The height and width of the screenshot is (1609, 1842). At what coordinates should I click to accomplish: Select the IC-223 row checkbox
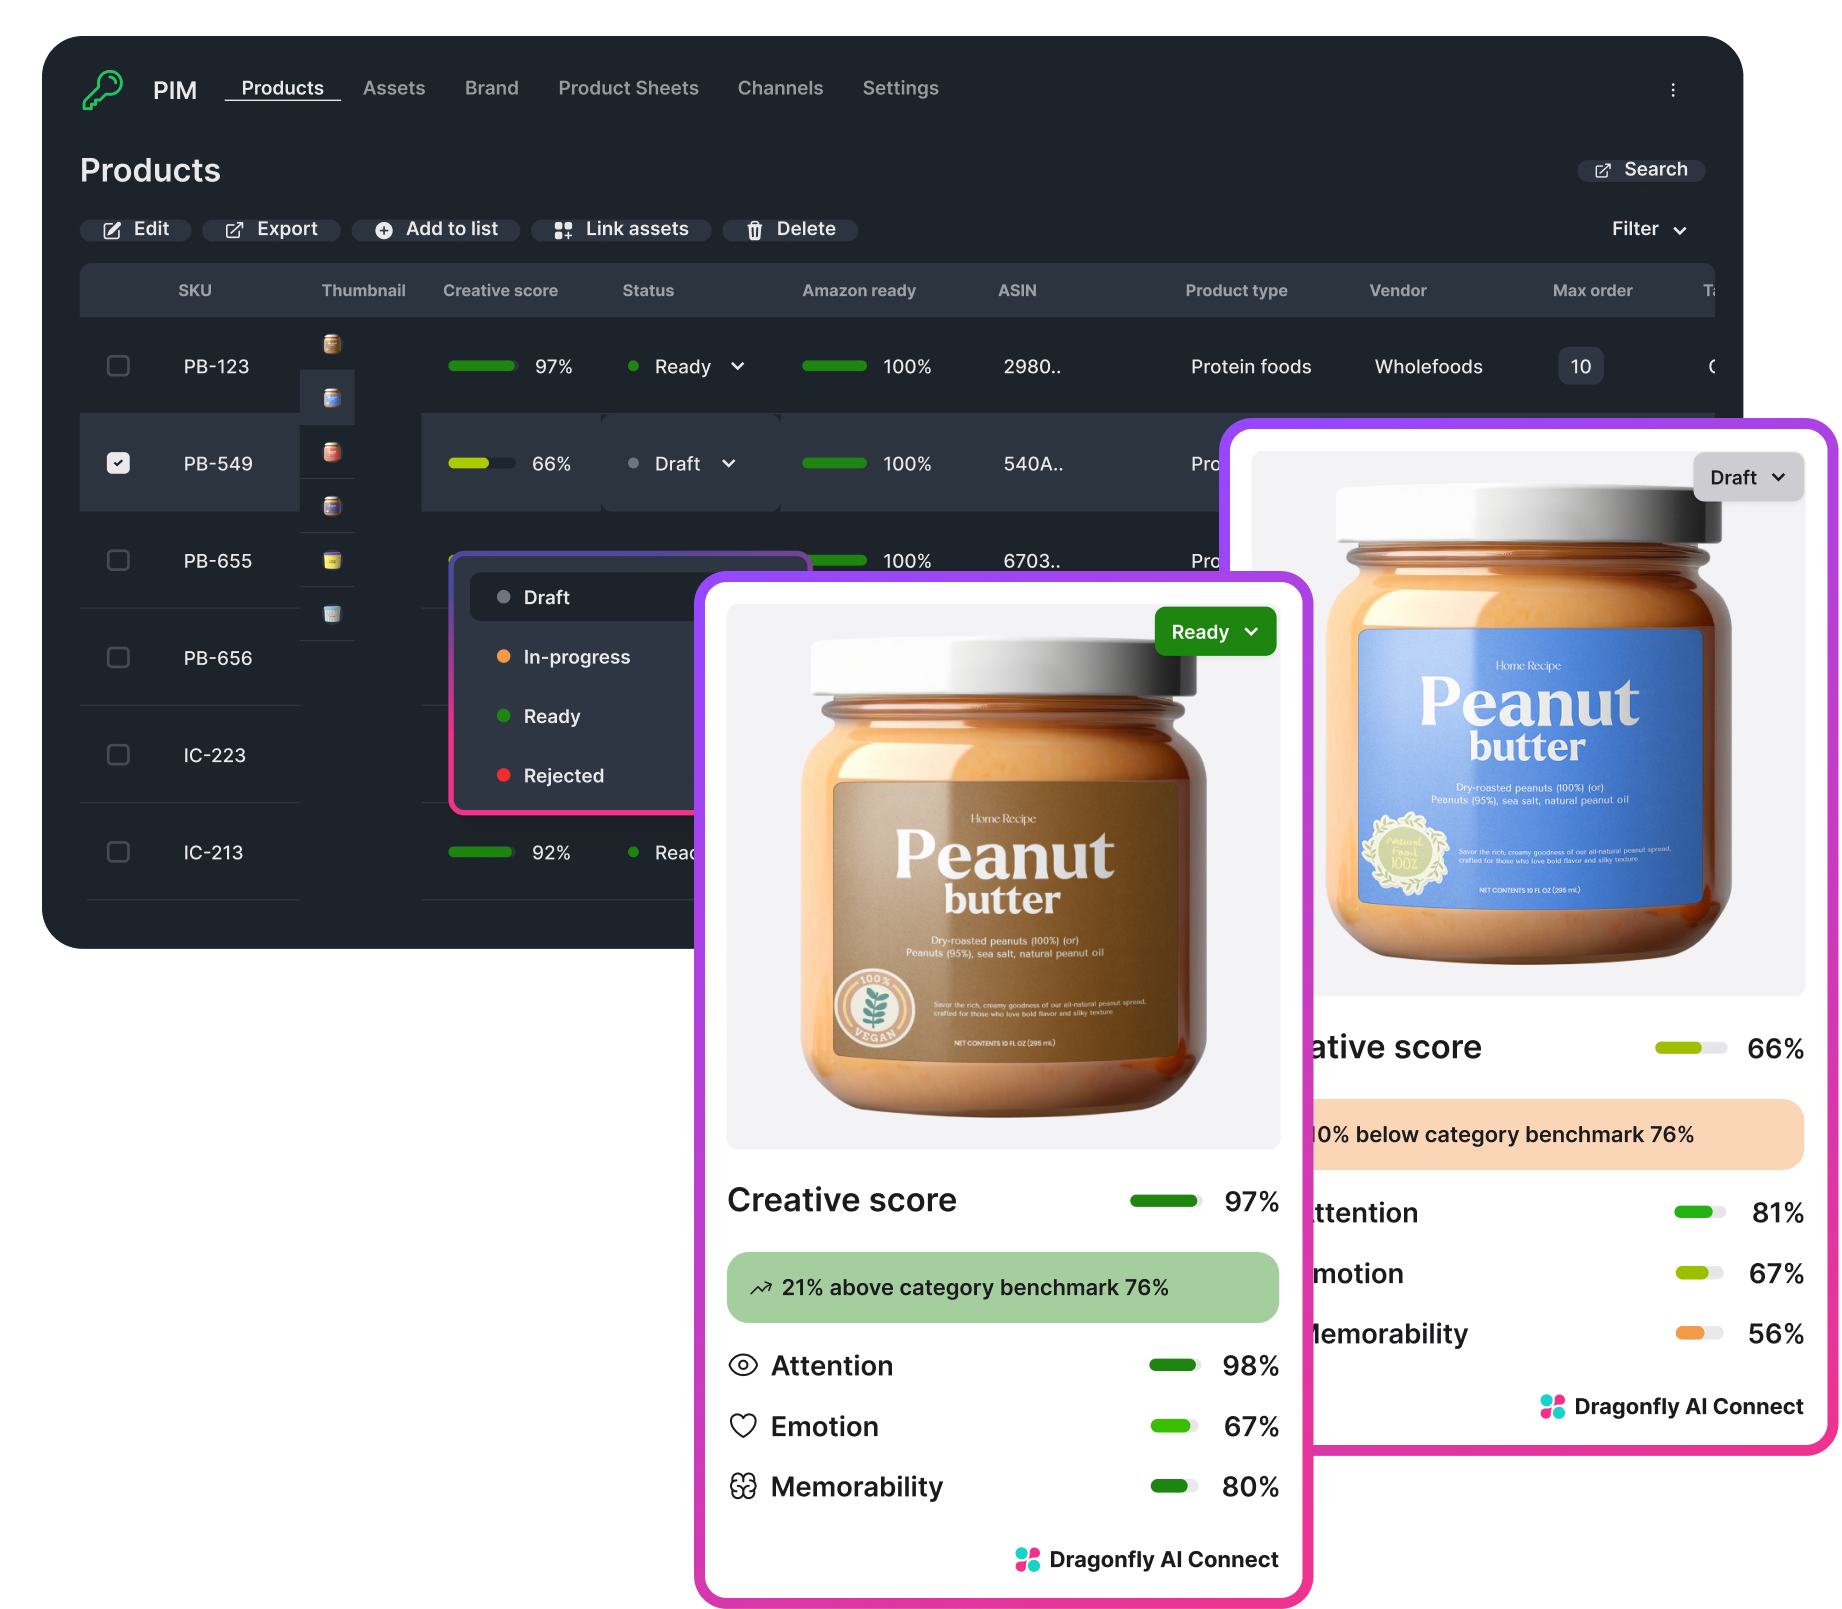[118, 754]
